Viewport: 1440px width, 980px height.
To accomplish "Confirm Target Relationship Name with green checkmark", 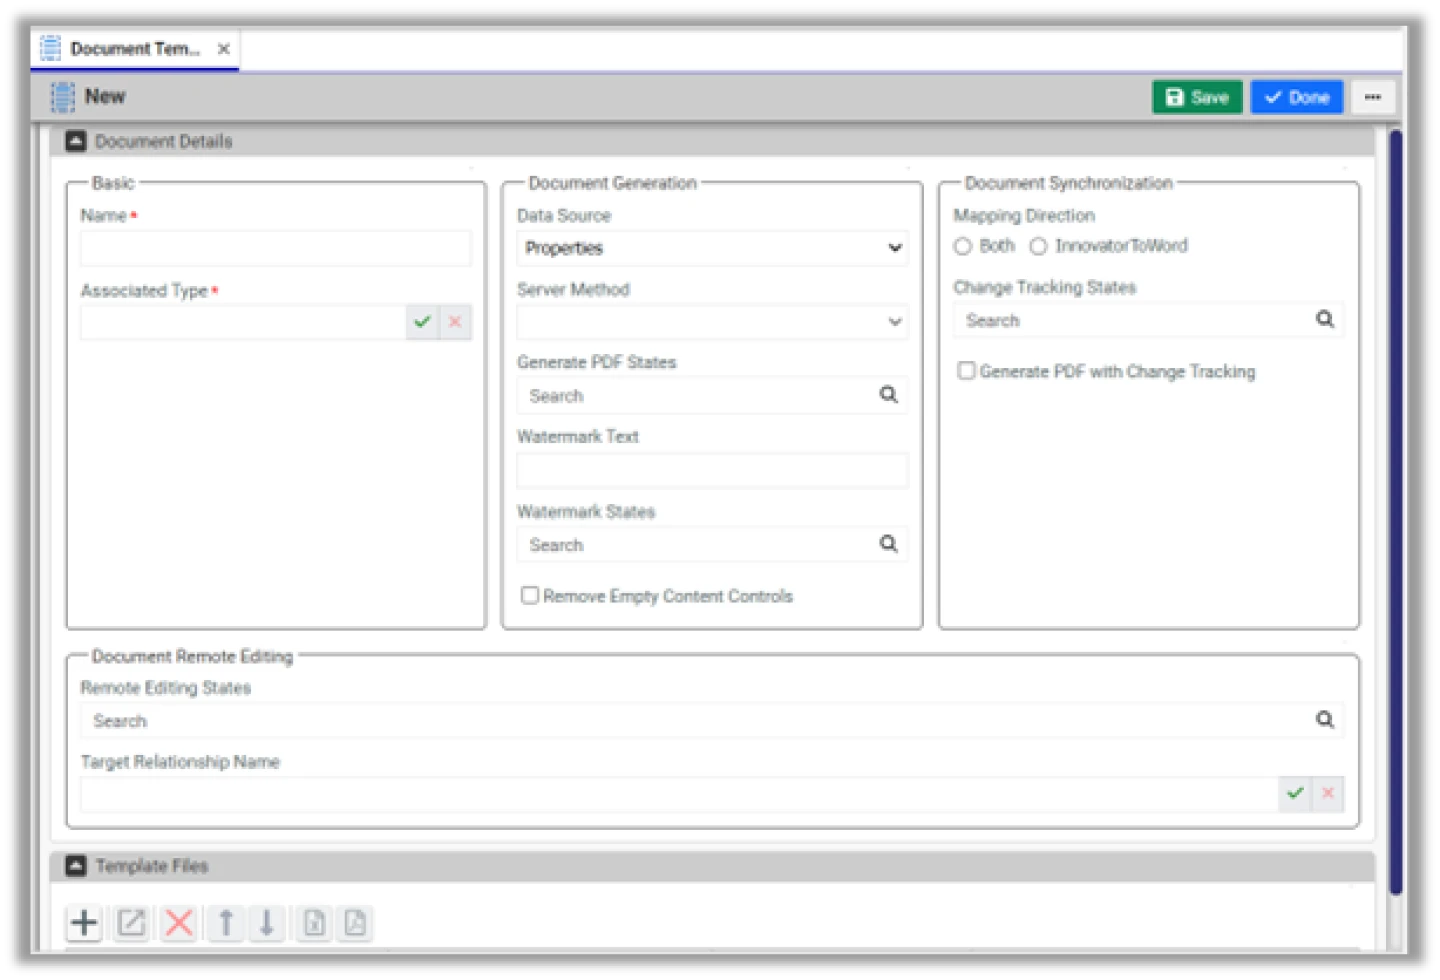I will (1295, 793).
